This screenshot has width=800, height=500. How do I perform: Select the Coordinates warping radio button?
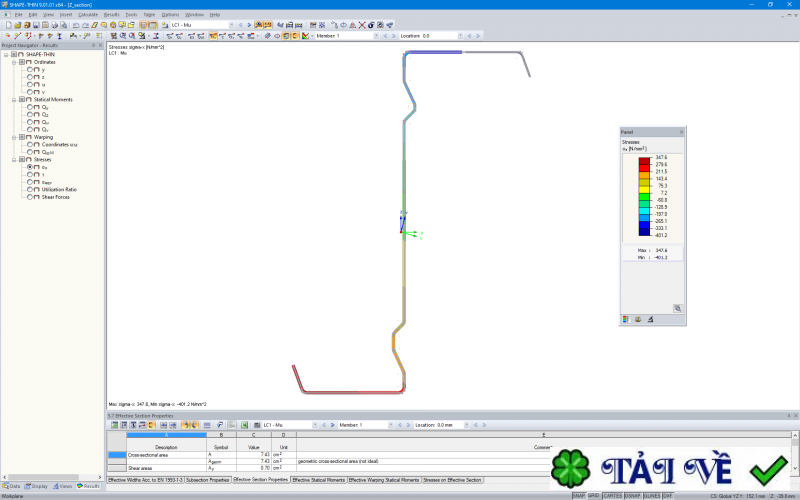(x=30, y=144)
